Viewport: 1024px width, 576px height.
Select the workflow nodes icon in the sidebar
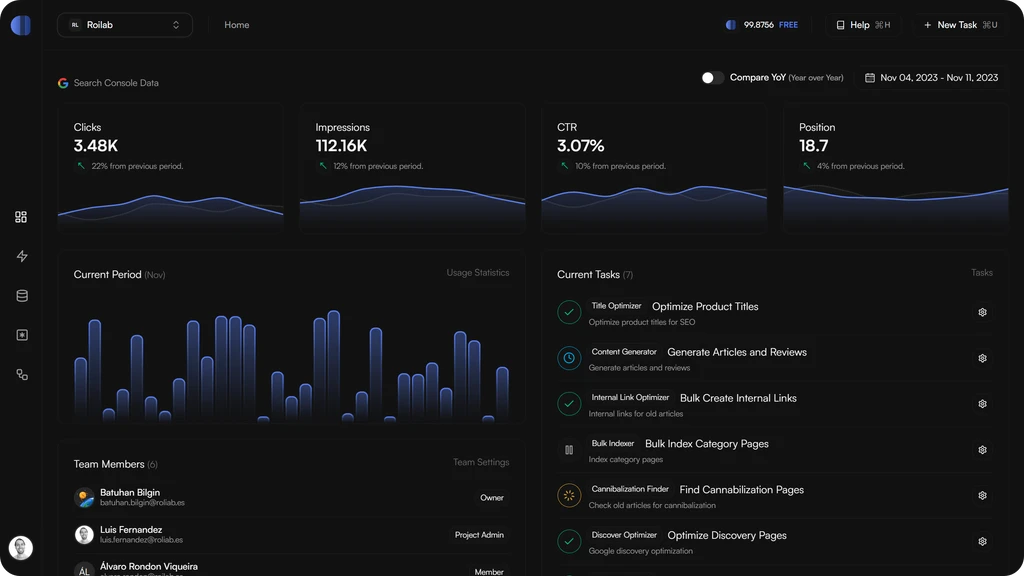coord(21,374)
